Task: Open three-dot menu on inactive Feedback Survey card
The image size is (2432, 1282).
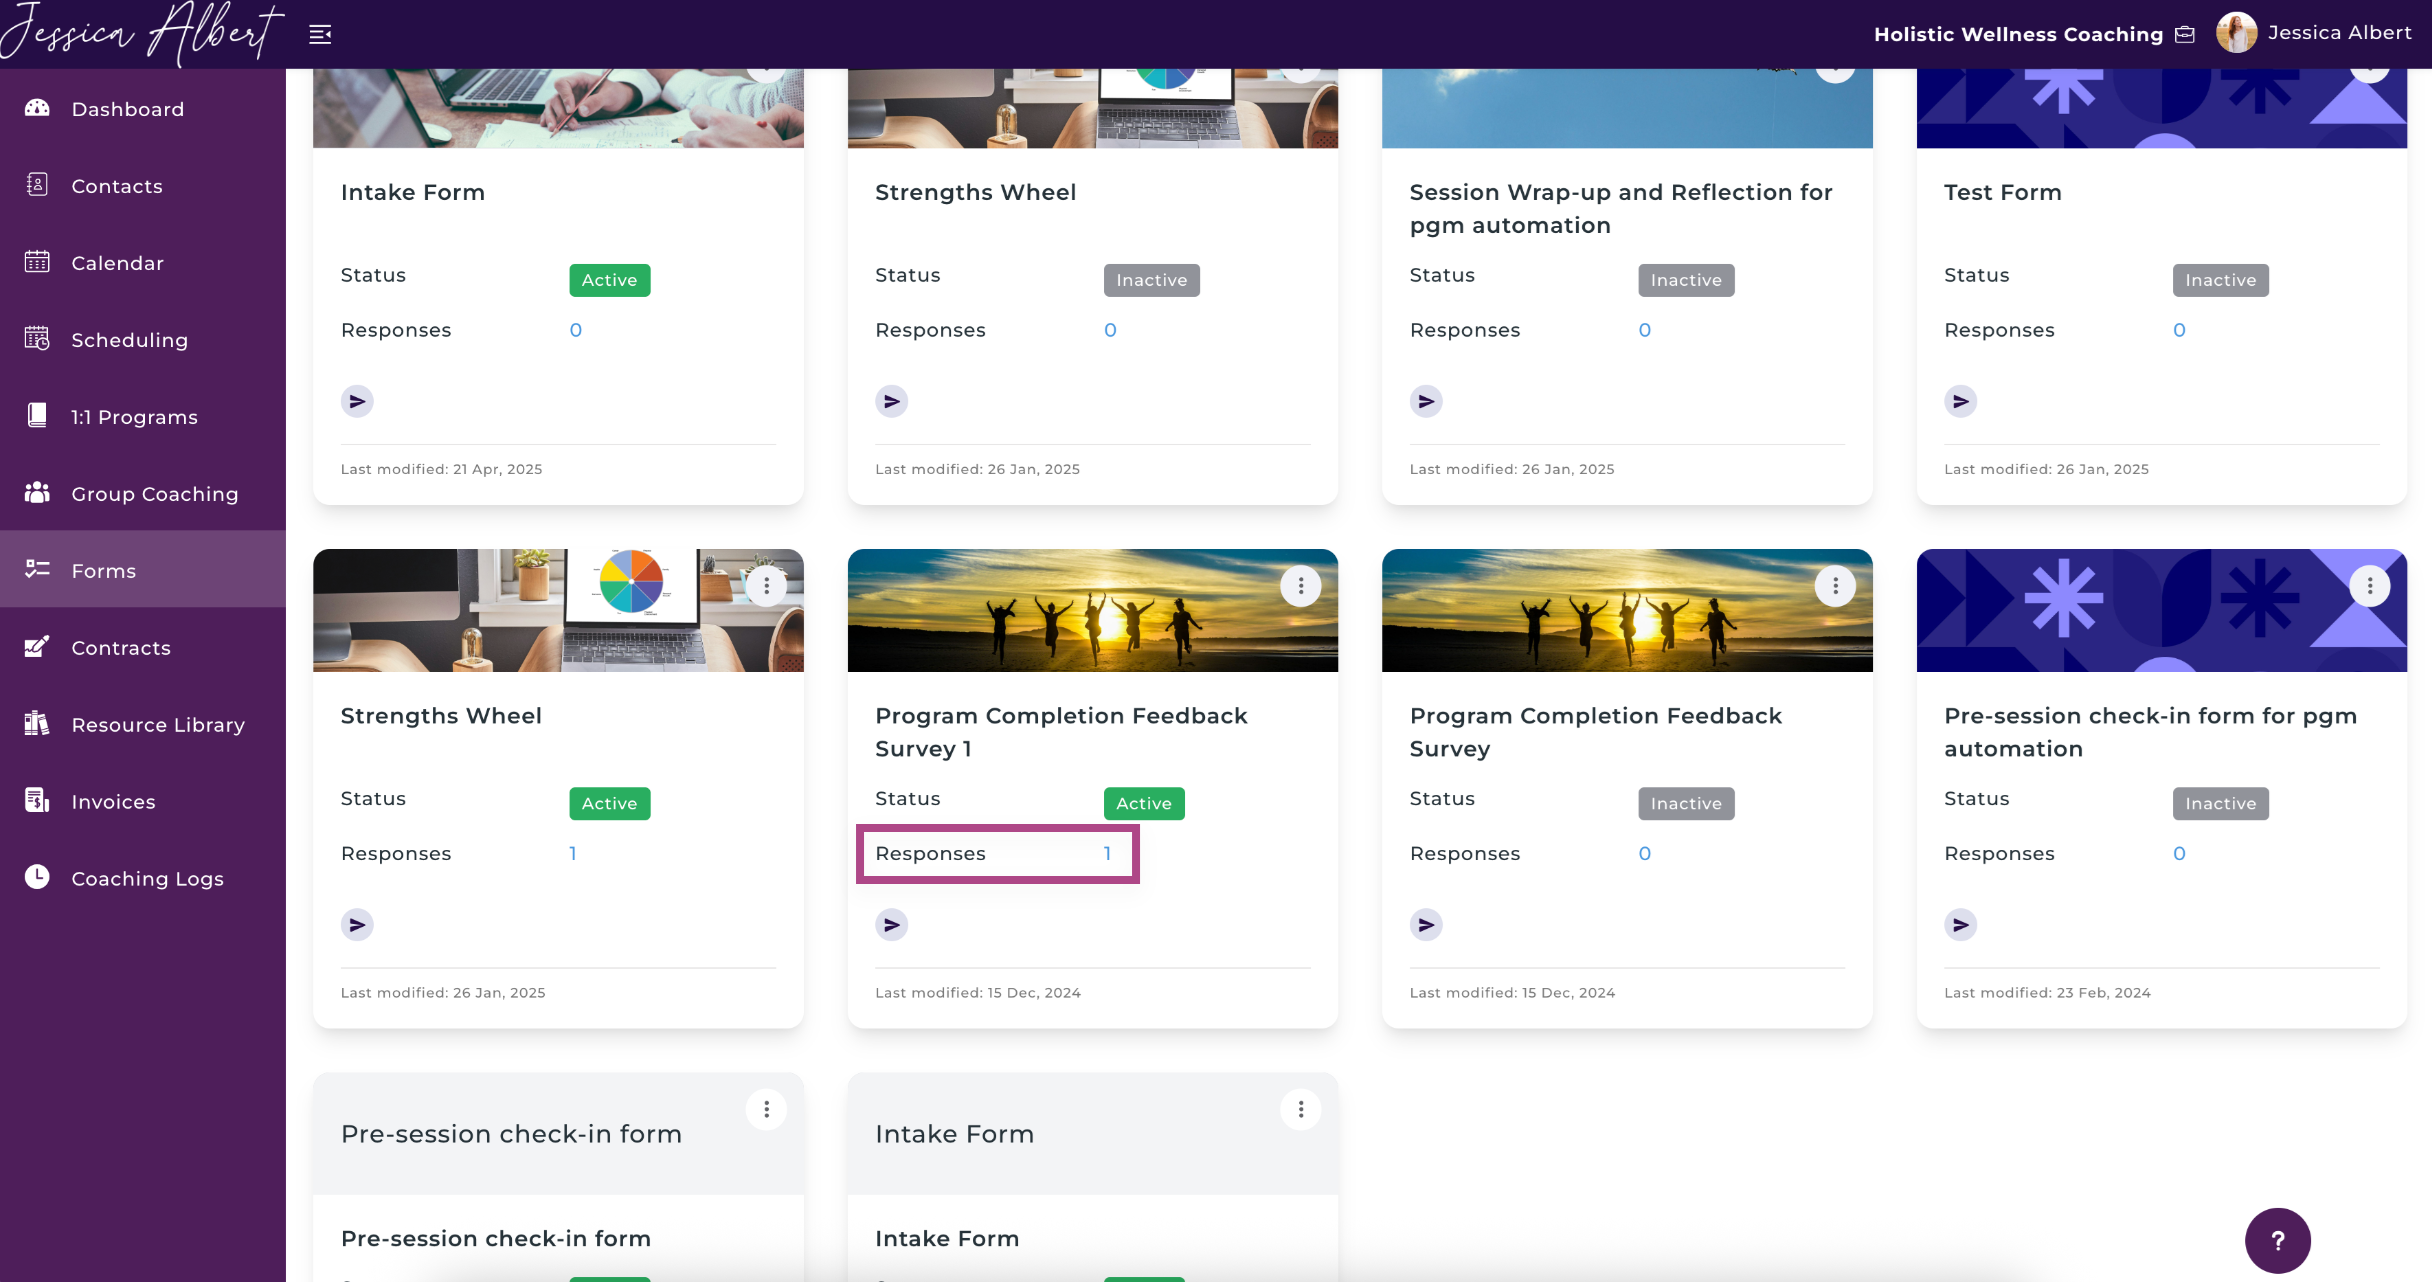Action: (x=1835, y=586)
